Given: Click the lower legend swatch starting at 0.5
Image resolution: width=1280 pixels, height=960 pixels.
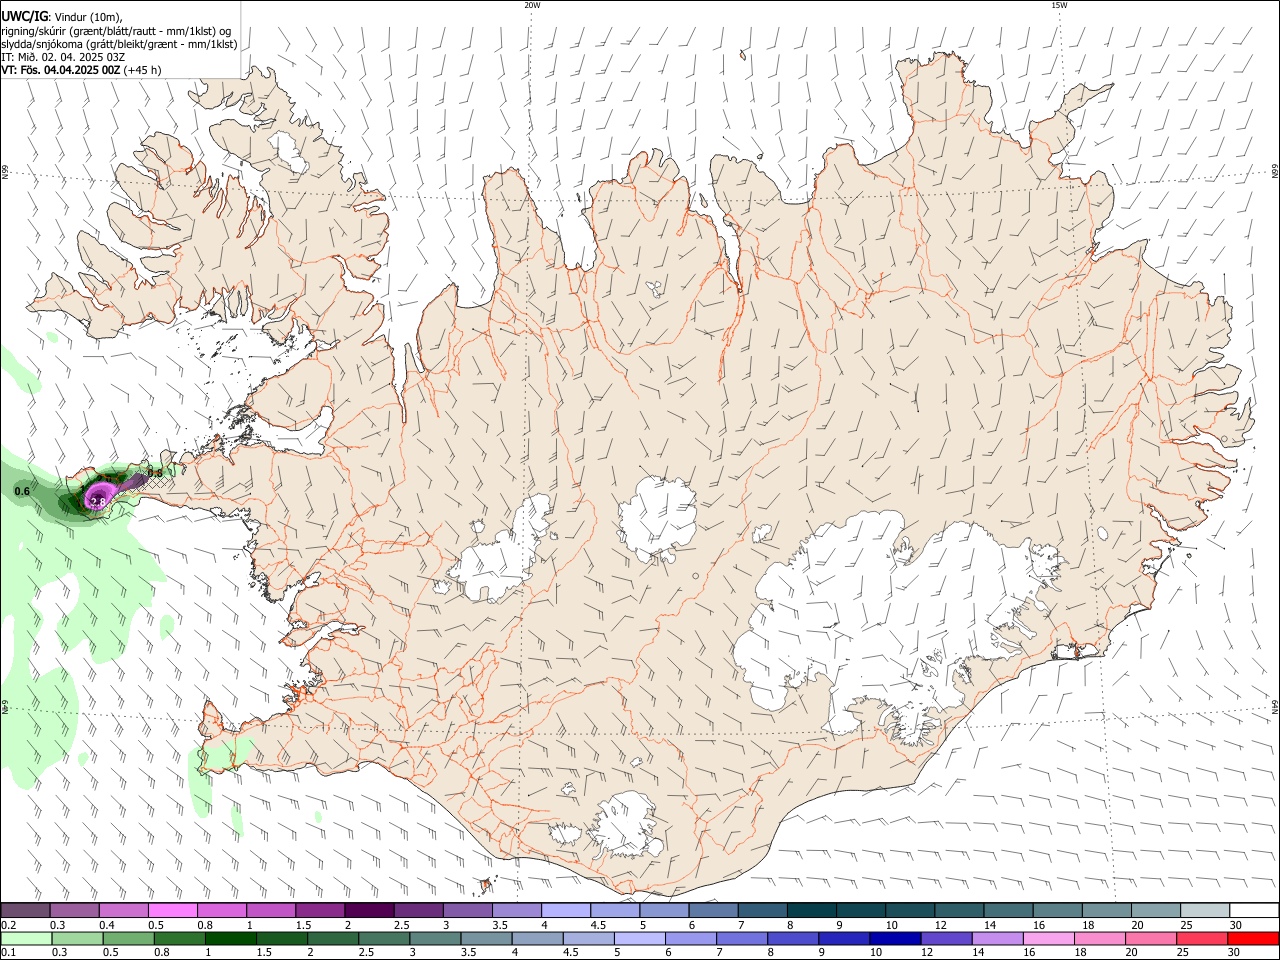Looking at the screenshot, I should click(x=129, y=938).
